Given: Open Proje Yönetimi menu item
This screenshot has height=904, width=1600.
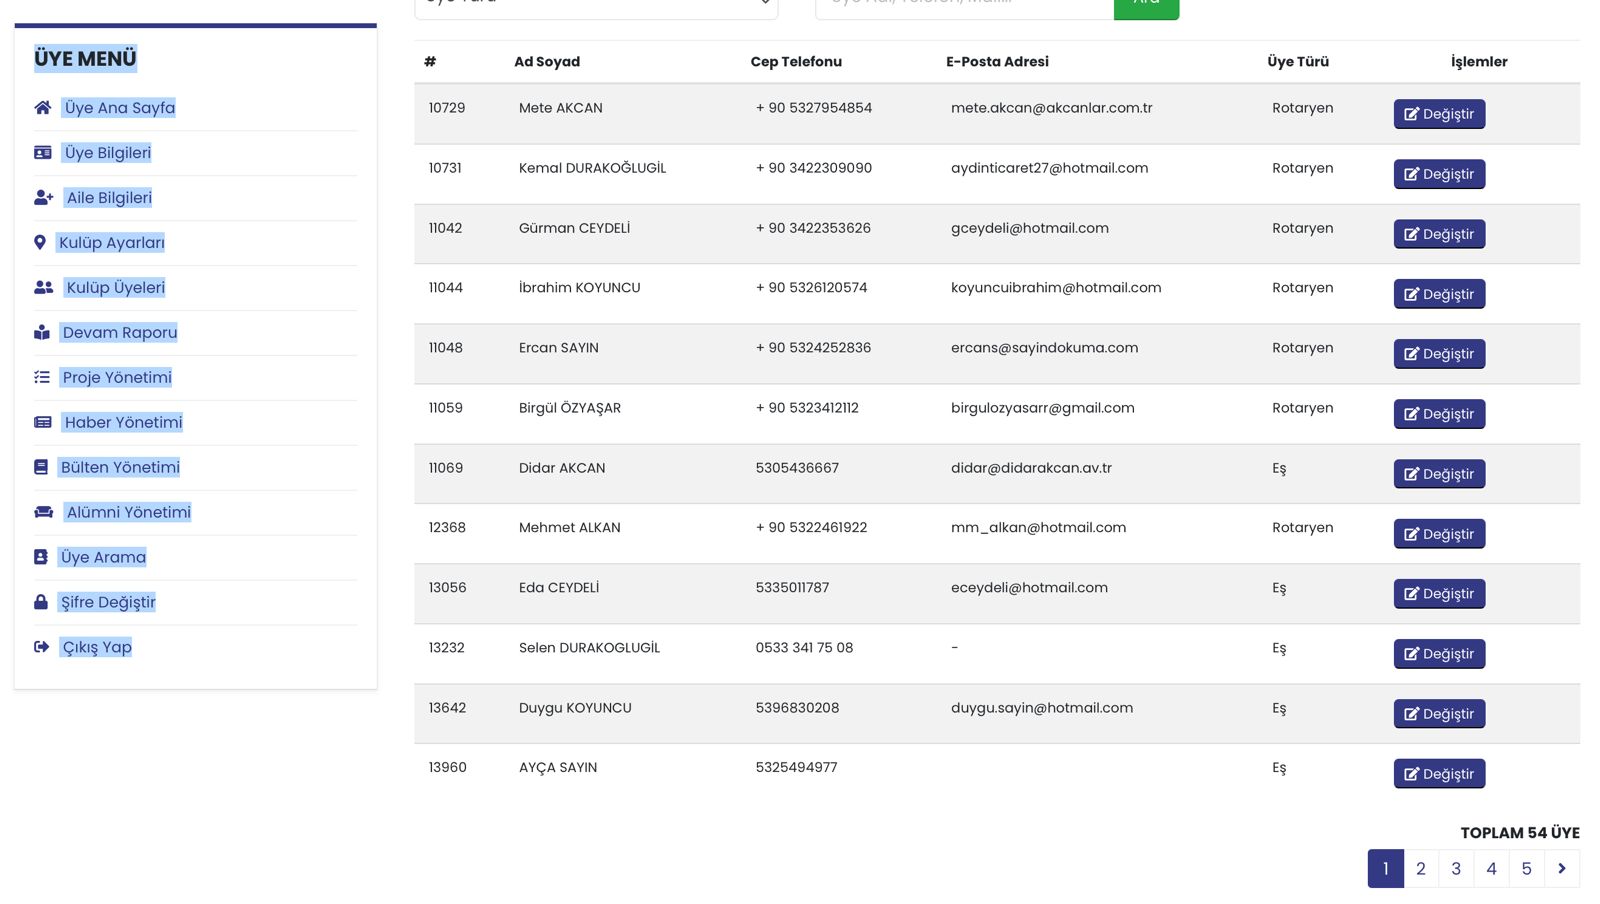Looking at the screenshot, I should click(x=117, y=378).
